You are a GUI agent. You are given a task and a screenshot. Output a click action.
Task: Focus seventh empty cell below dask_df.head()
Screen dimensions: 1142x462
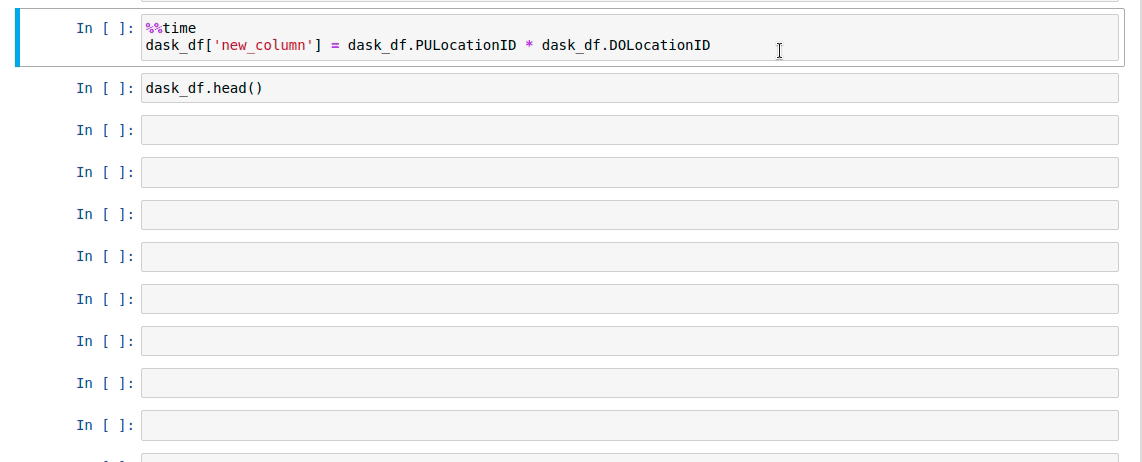tap(629, 383)
